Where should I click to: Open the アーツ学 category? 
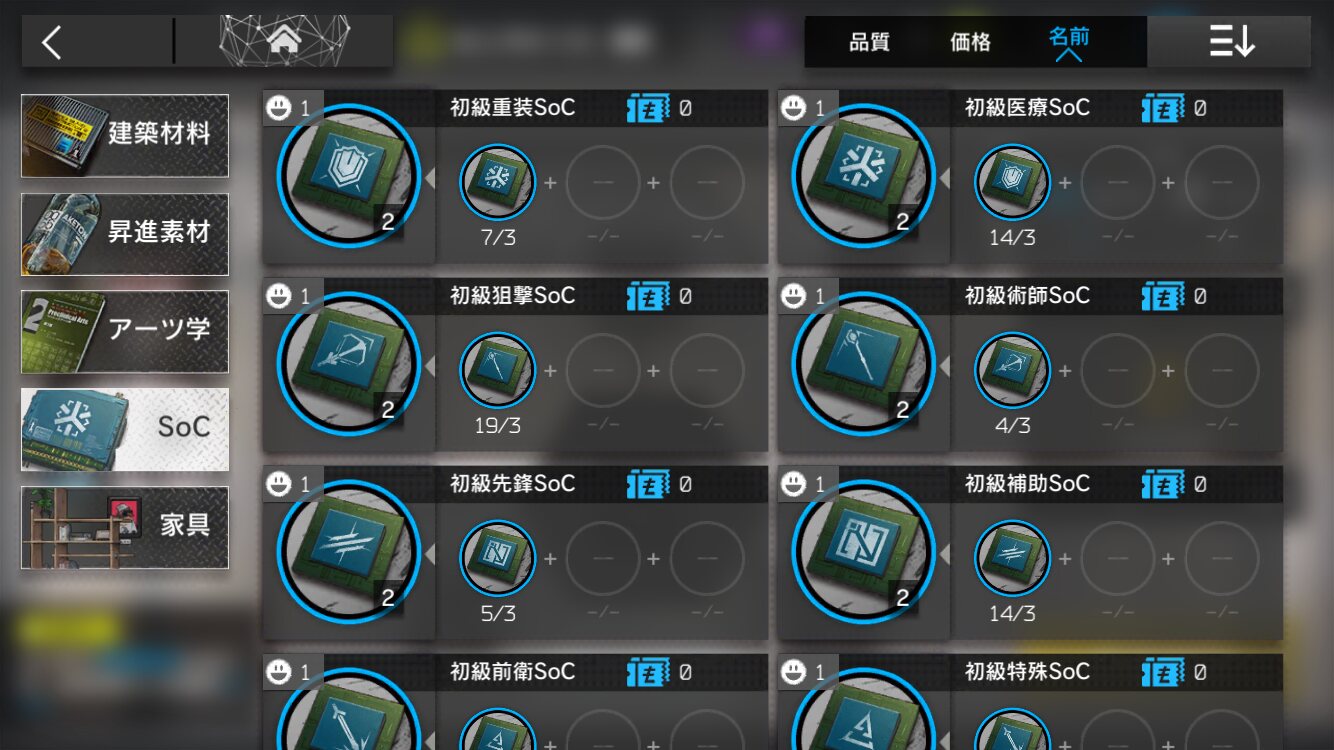125,331
